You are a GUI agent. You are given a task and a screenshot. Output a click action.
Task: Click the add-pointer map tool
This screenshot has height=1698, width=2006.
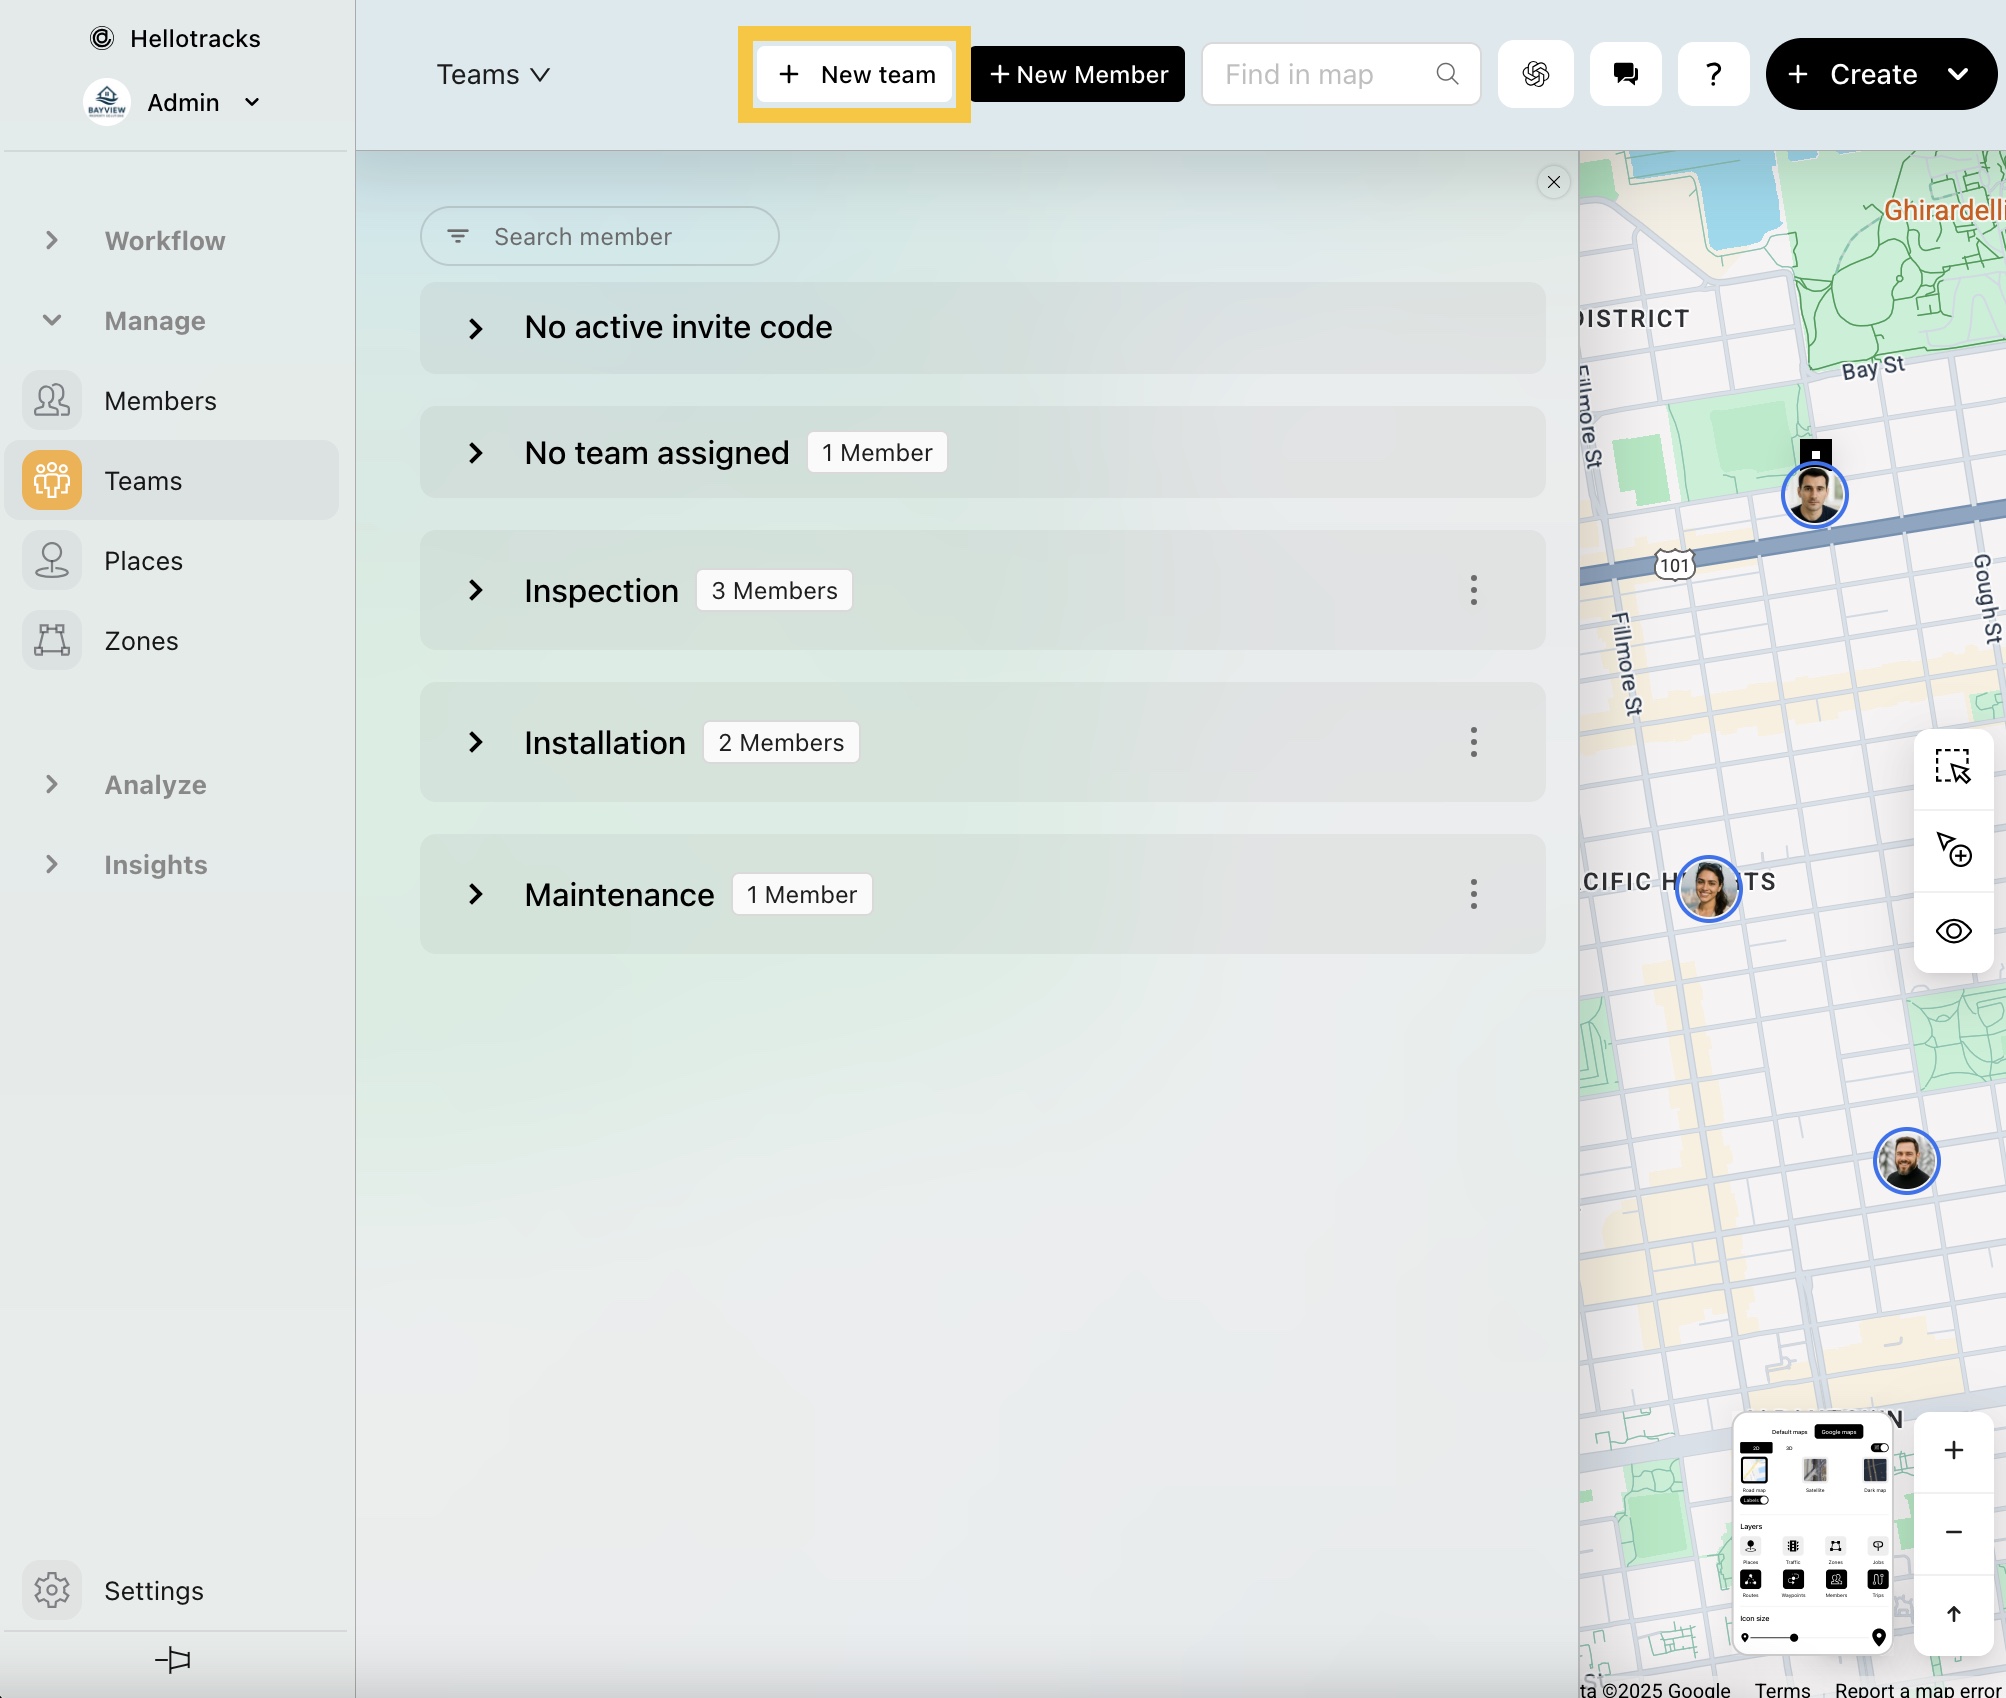1952,849
